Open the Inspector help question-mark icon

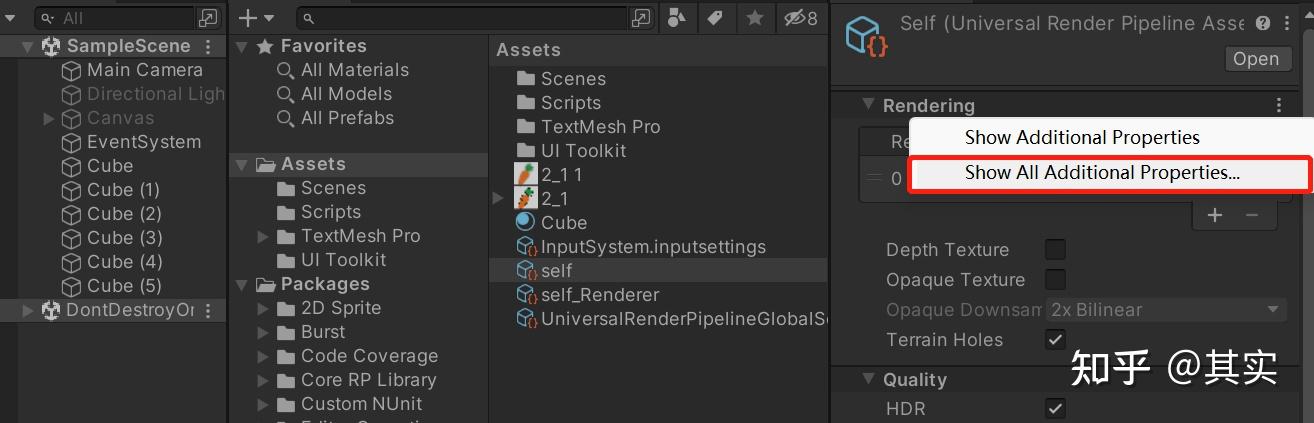point(1263,23)
